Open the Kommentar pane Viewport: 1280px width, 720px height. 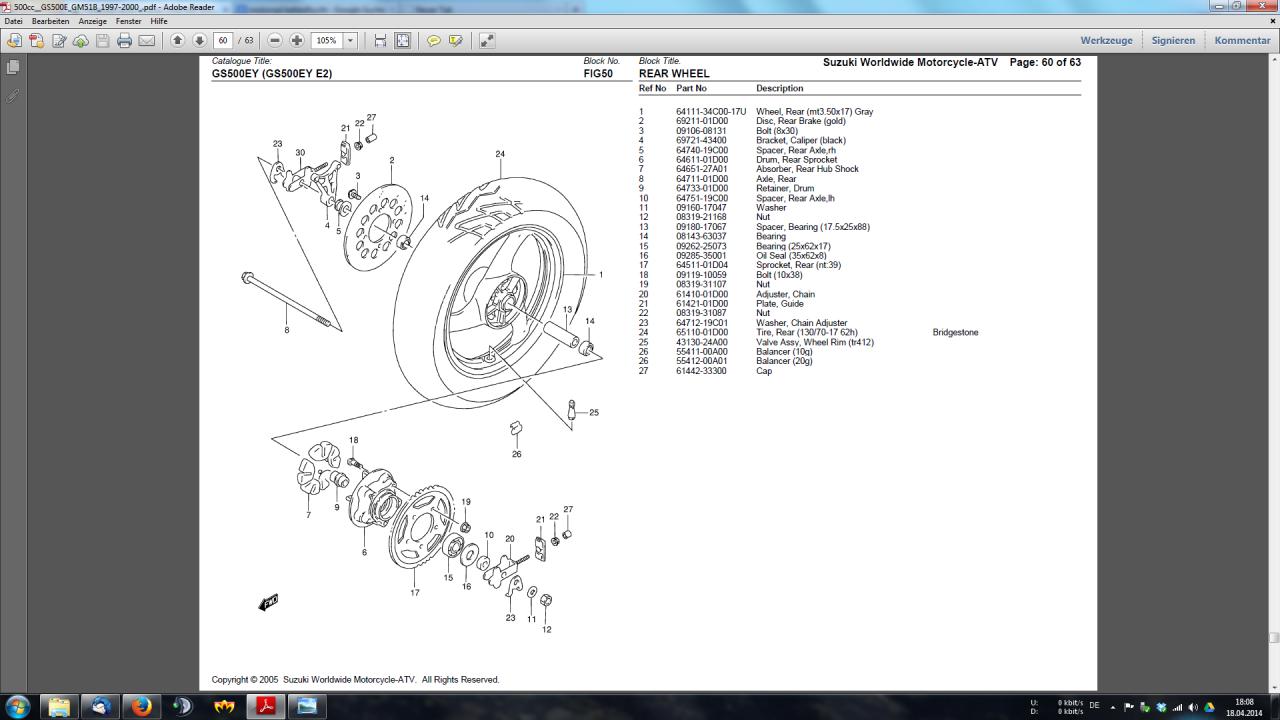click(x=1242, y=41)
